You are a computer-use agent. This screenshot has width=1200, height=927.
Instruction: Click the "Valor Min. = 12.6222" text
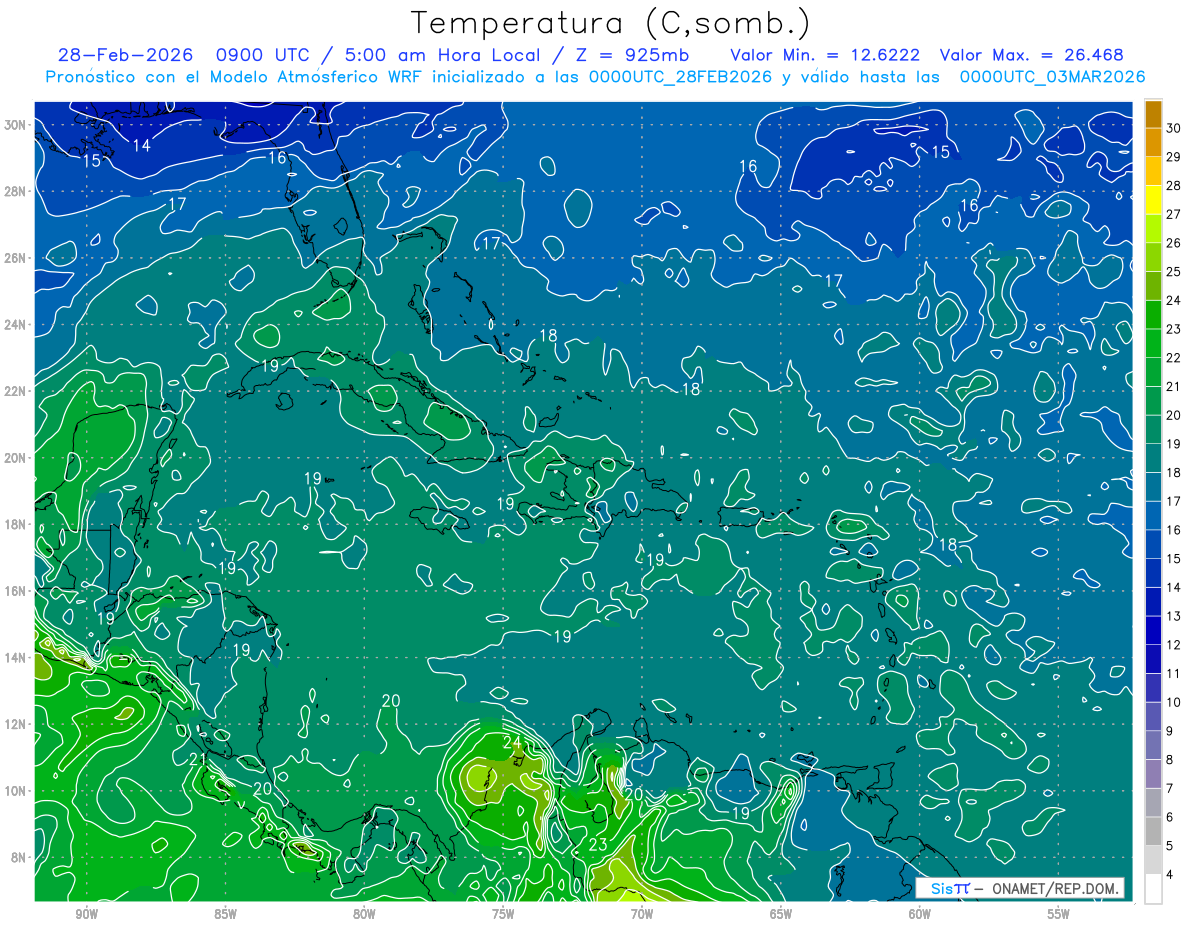coord(825,54)
